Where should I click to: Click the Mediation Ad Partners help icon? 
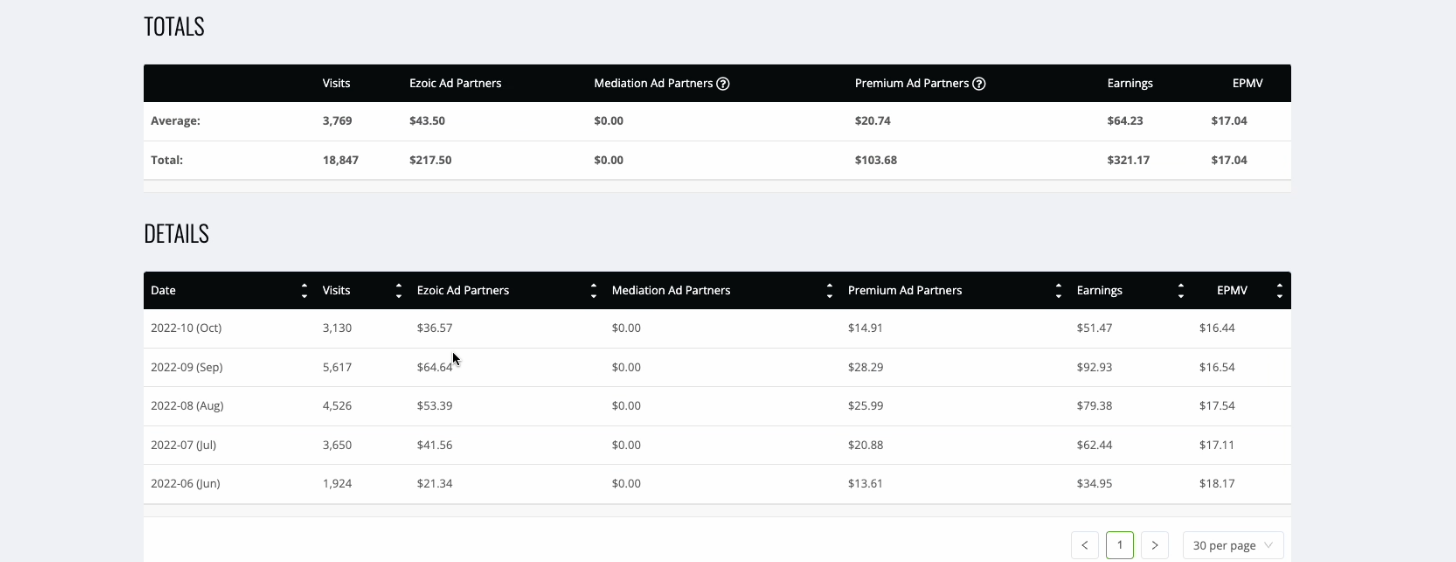723,84
